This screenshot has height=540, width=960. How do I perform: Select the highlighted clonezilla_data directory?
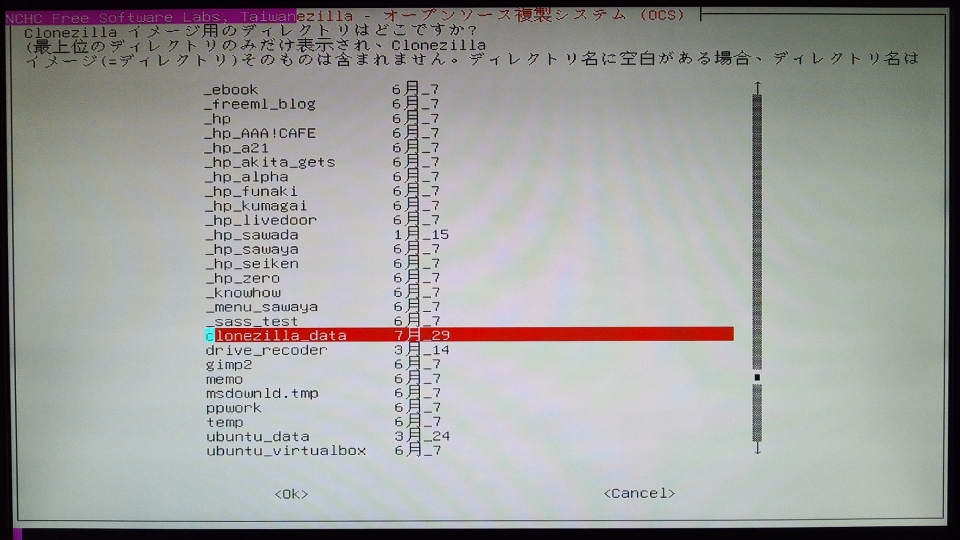point(469,335)
